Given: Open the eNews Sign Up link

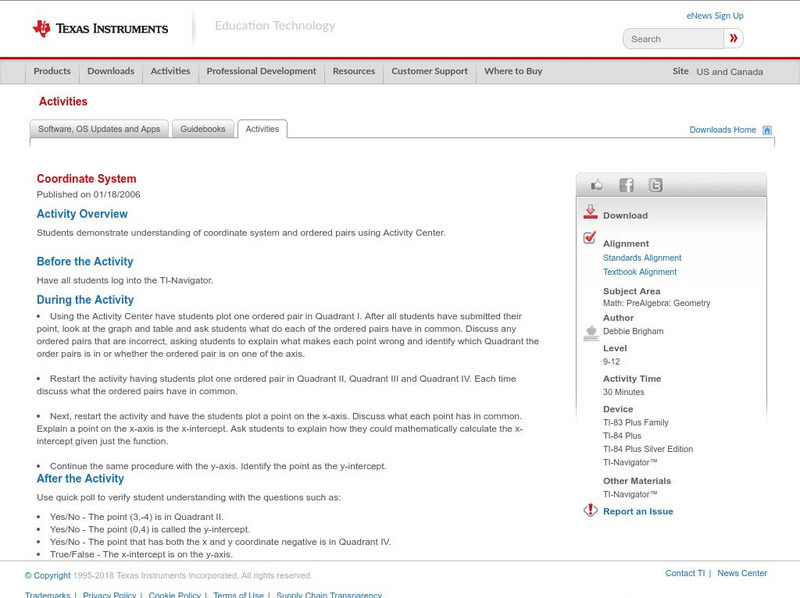Looking at the screenshot, I should point(715,16).
